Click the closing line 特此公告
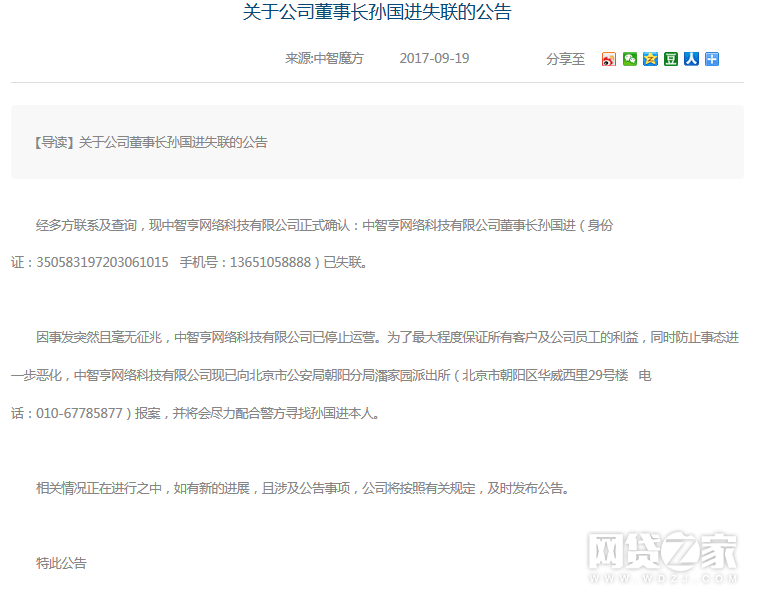 61,563
